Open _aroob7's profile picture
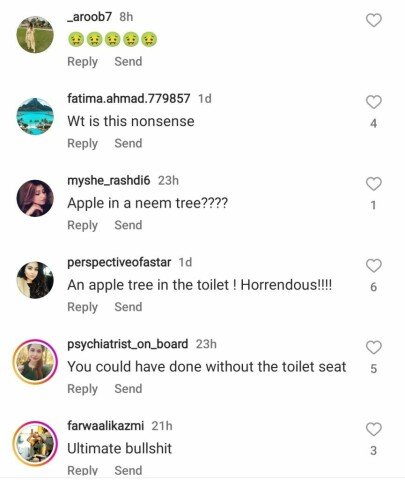 35,35
